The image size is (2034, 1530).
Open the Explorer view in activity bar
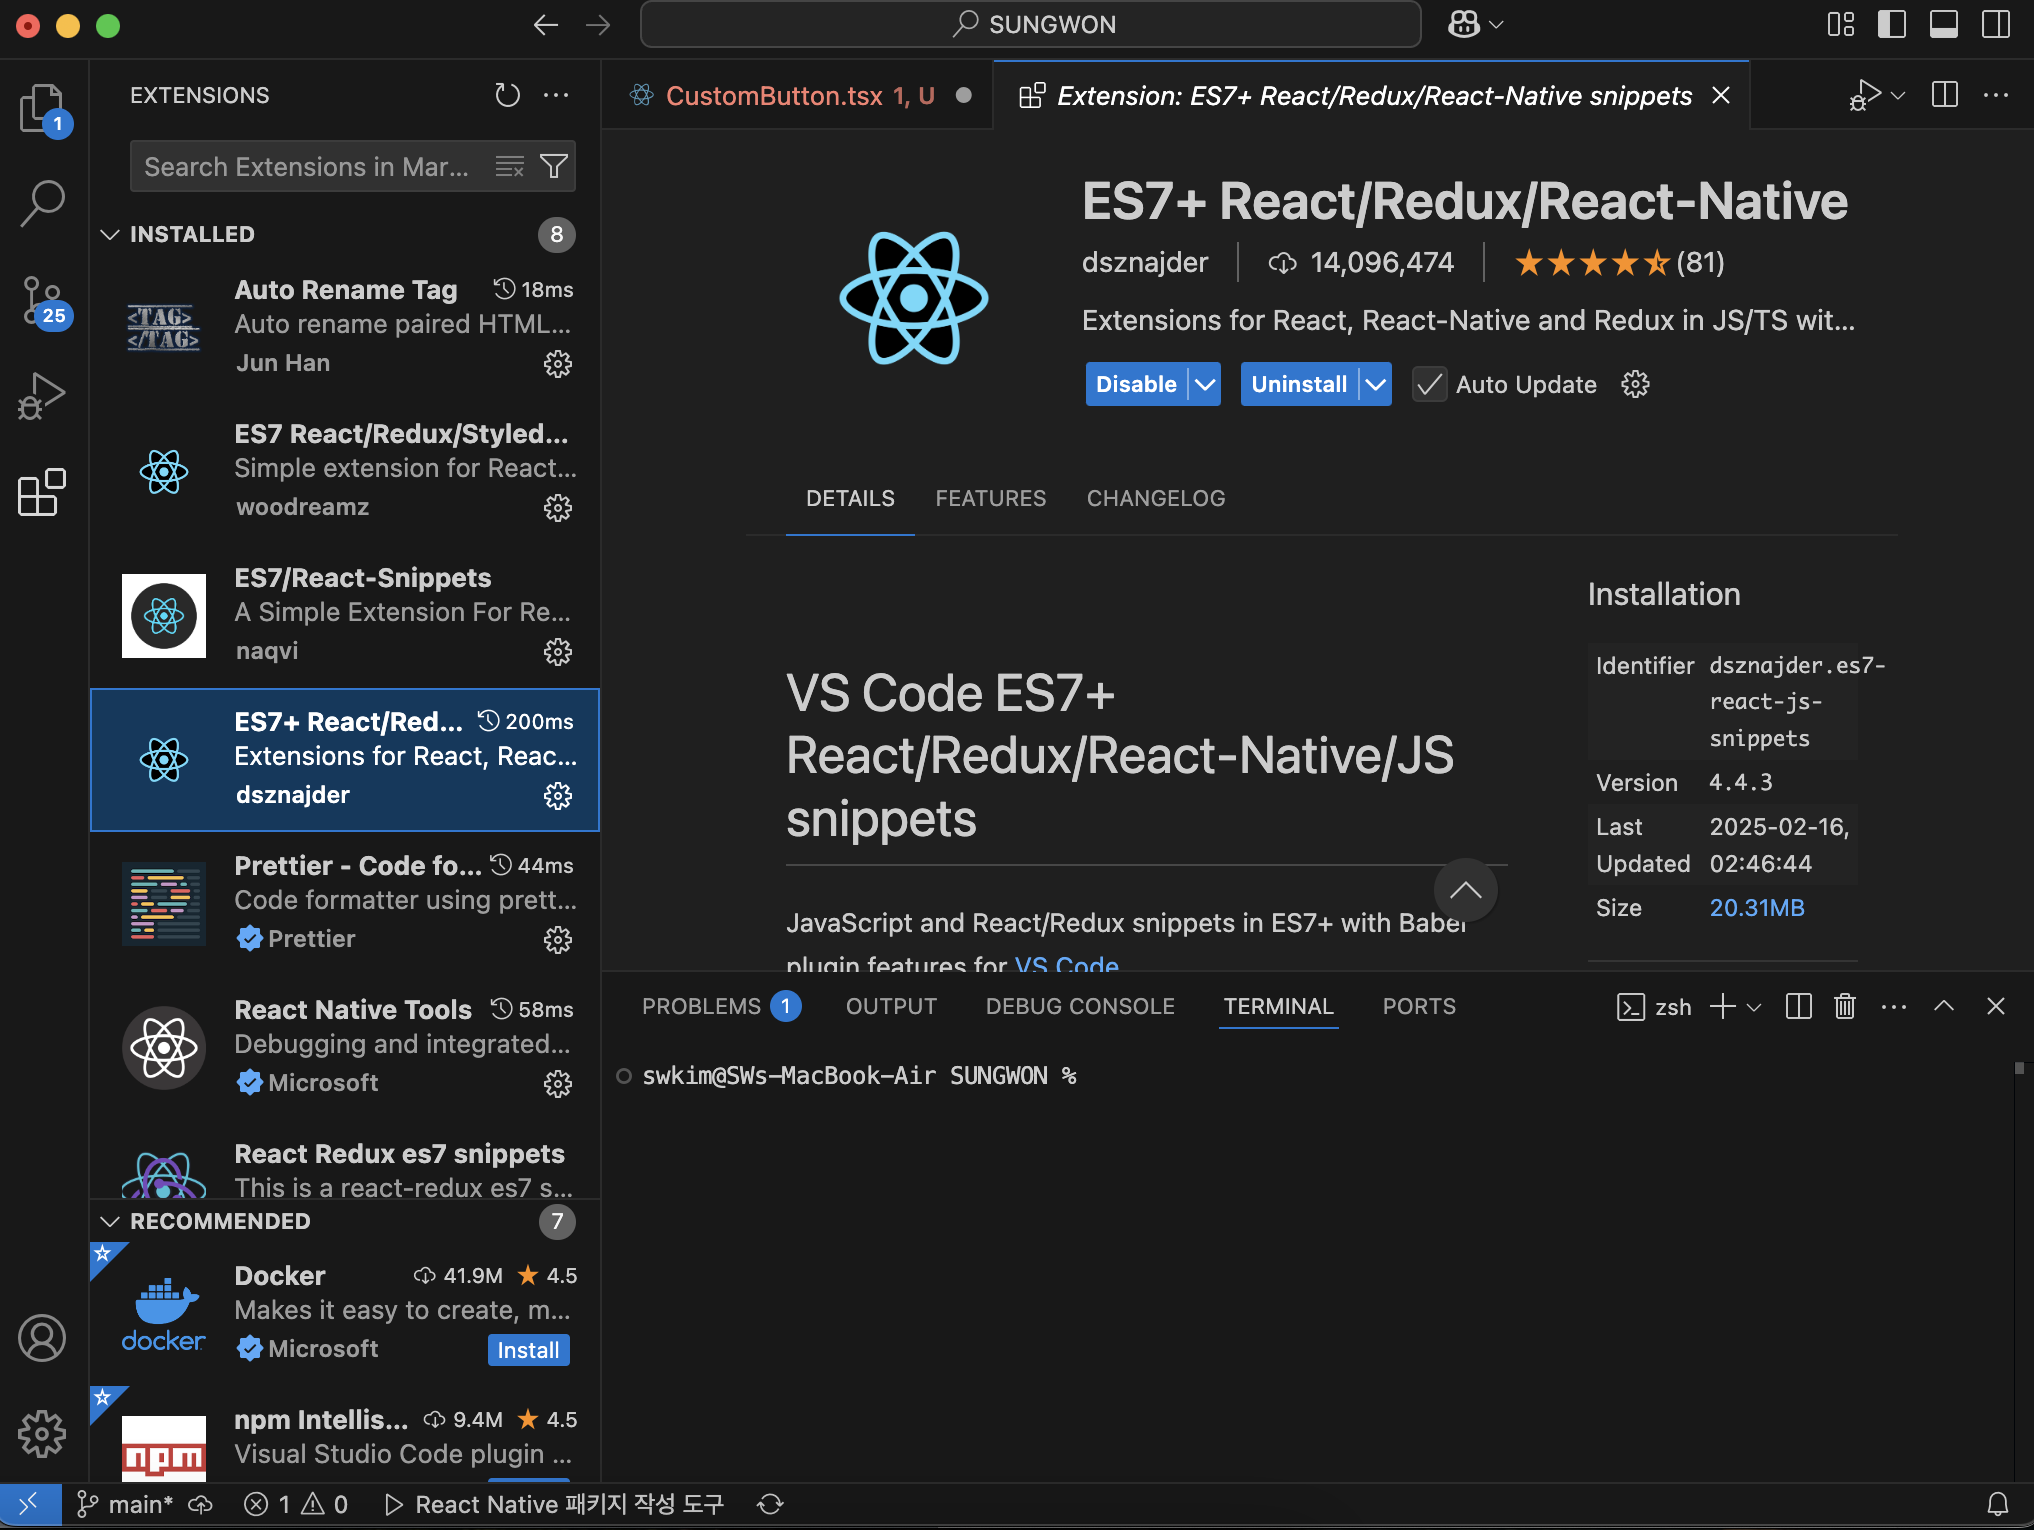click(42, 108)
